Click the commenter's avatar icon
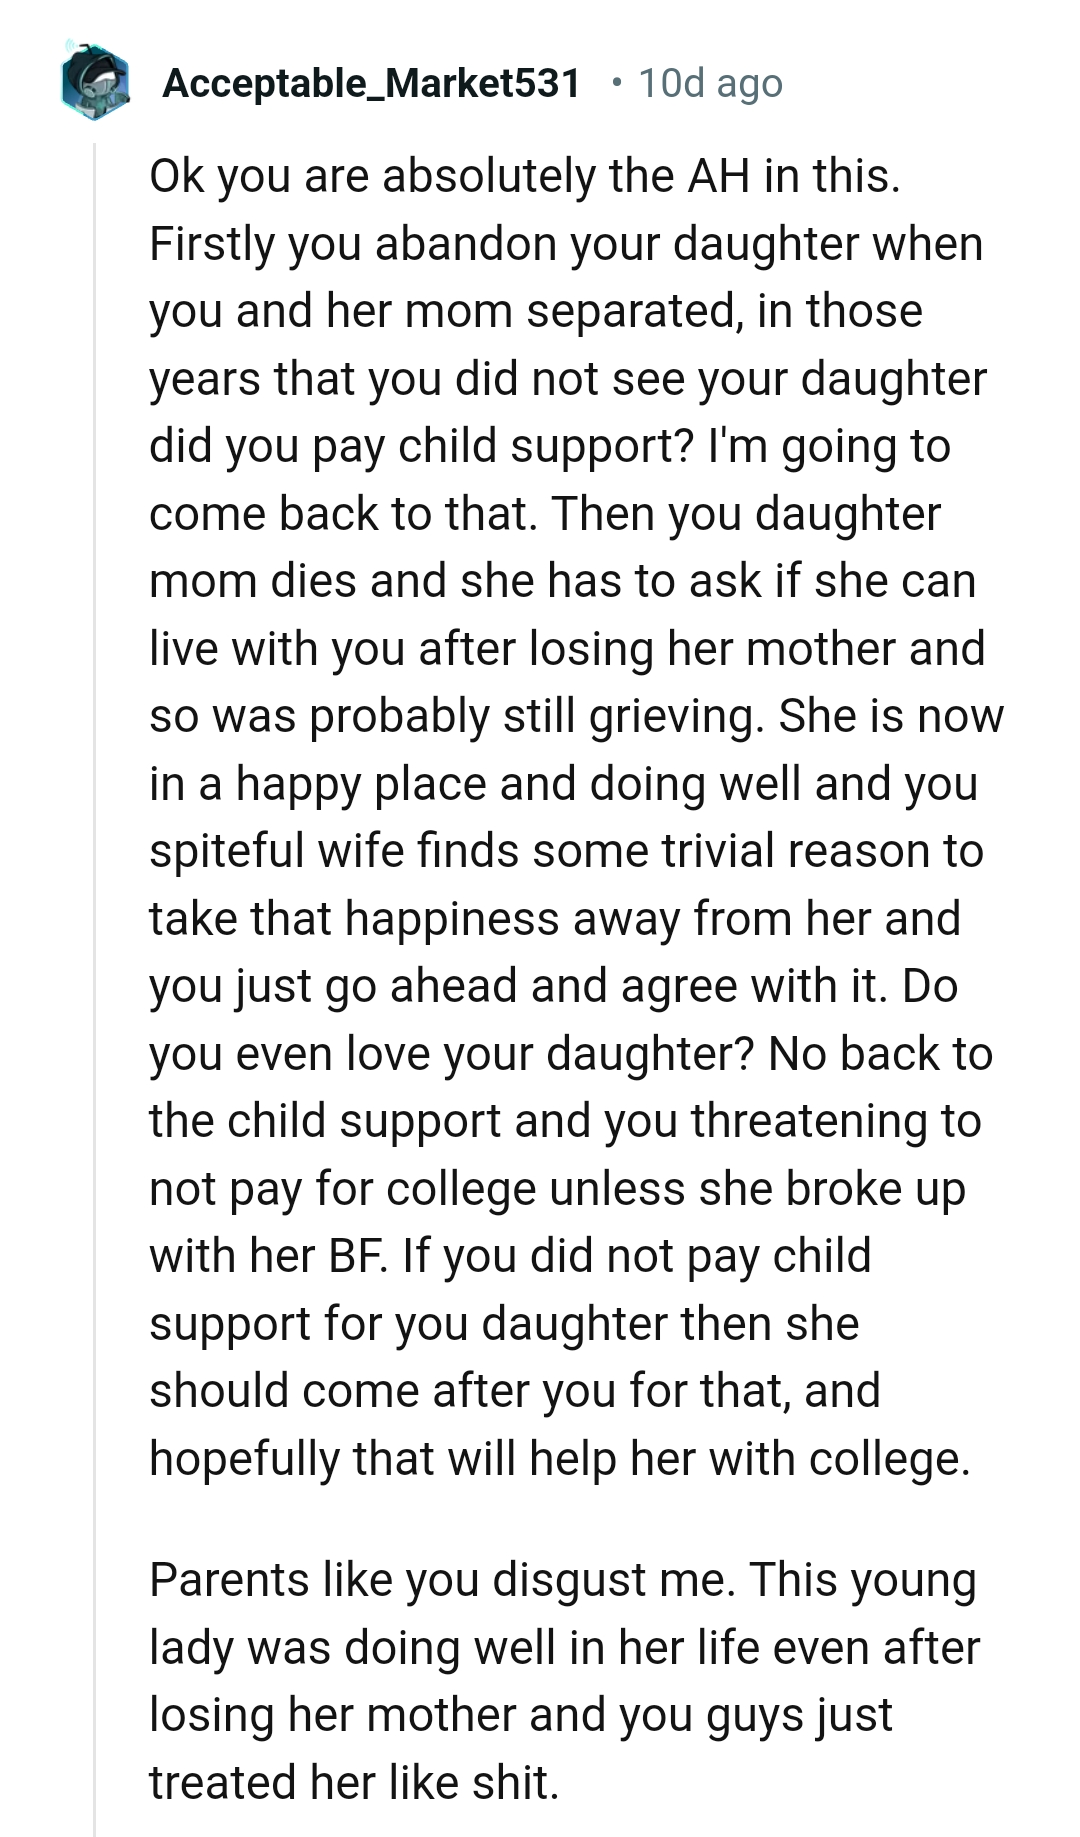 (x=95, y=81)
